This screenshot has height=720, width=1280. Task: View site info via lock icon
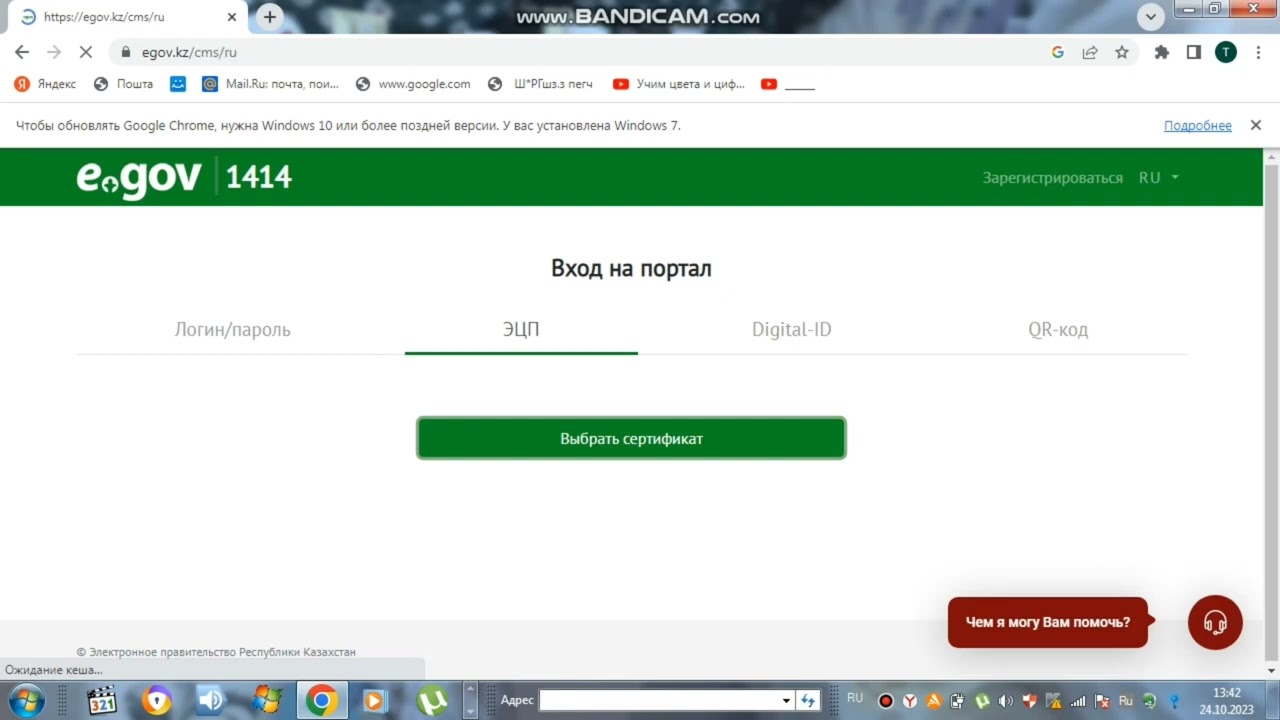click(126, 52)
